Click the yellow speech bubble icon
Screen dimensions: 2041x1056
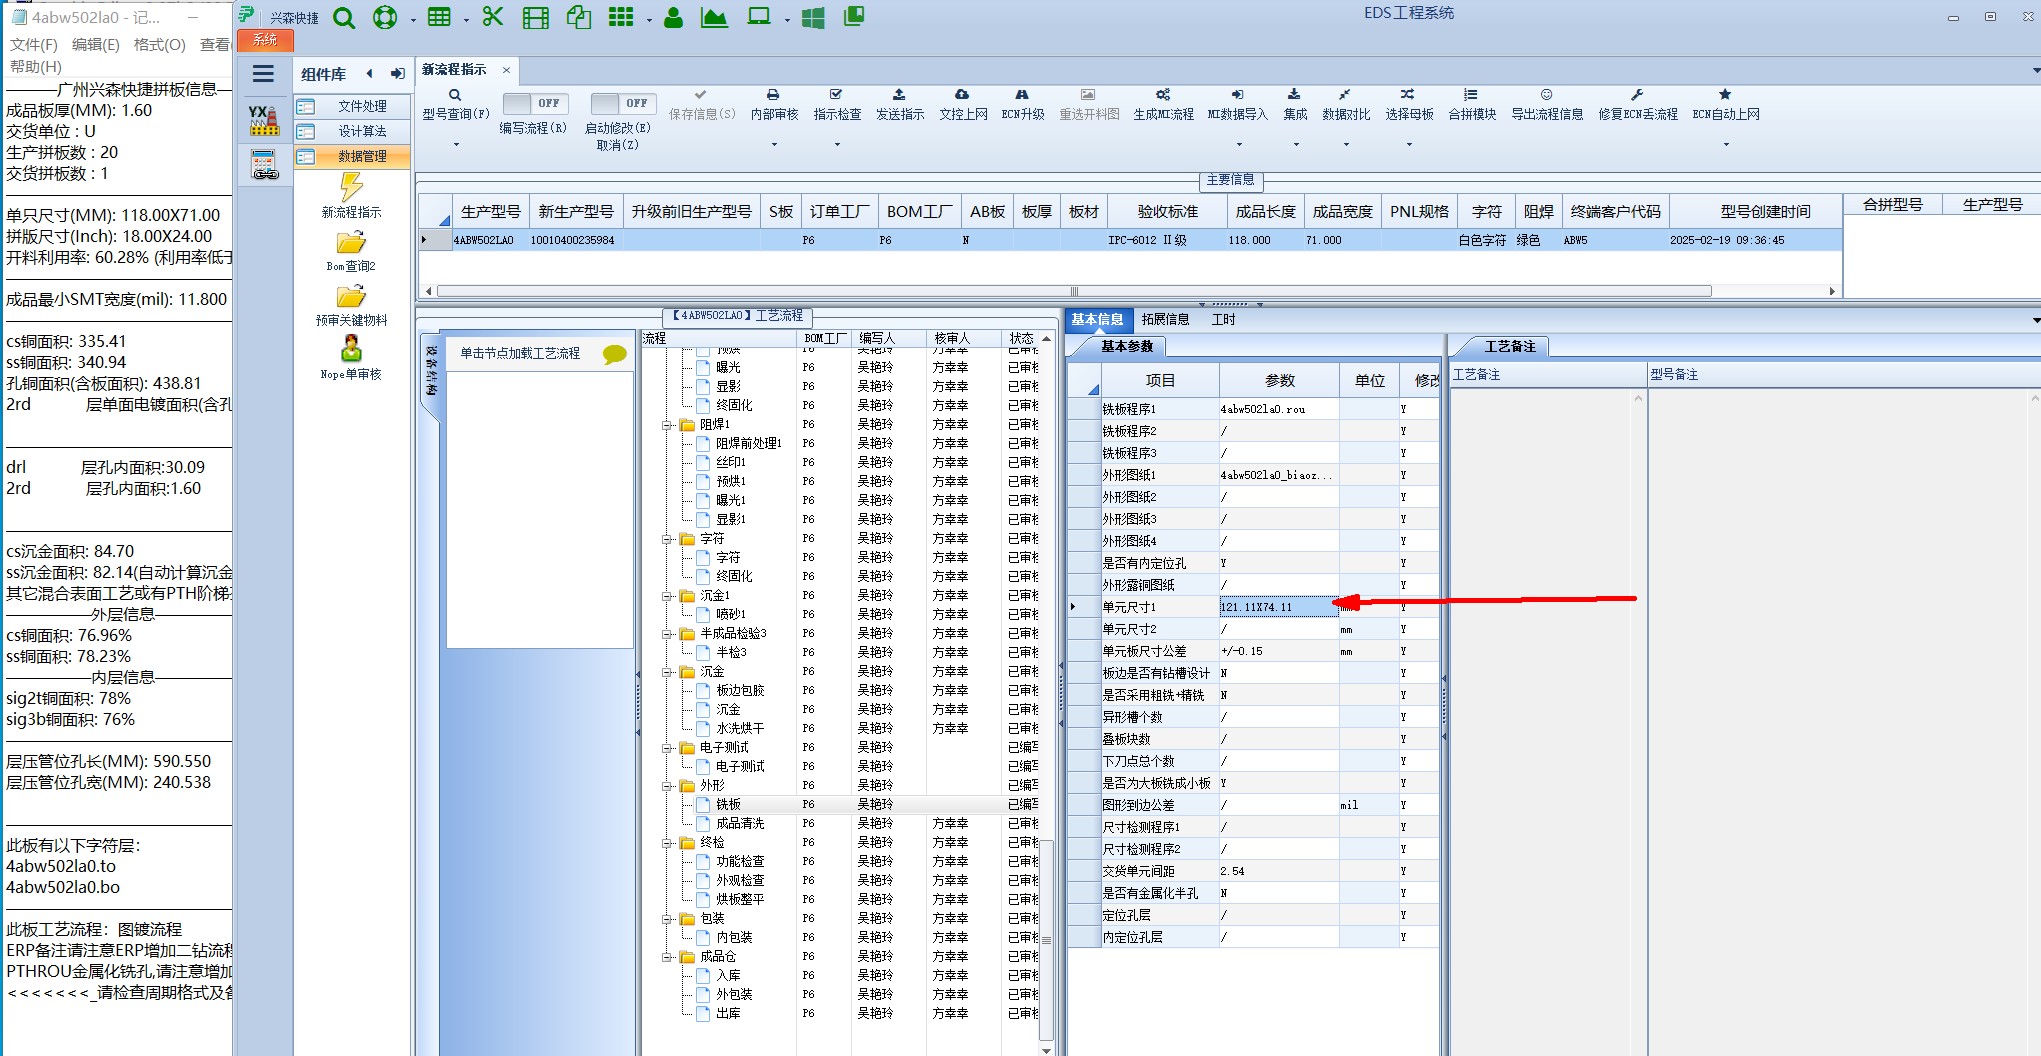coord(615,354)
